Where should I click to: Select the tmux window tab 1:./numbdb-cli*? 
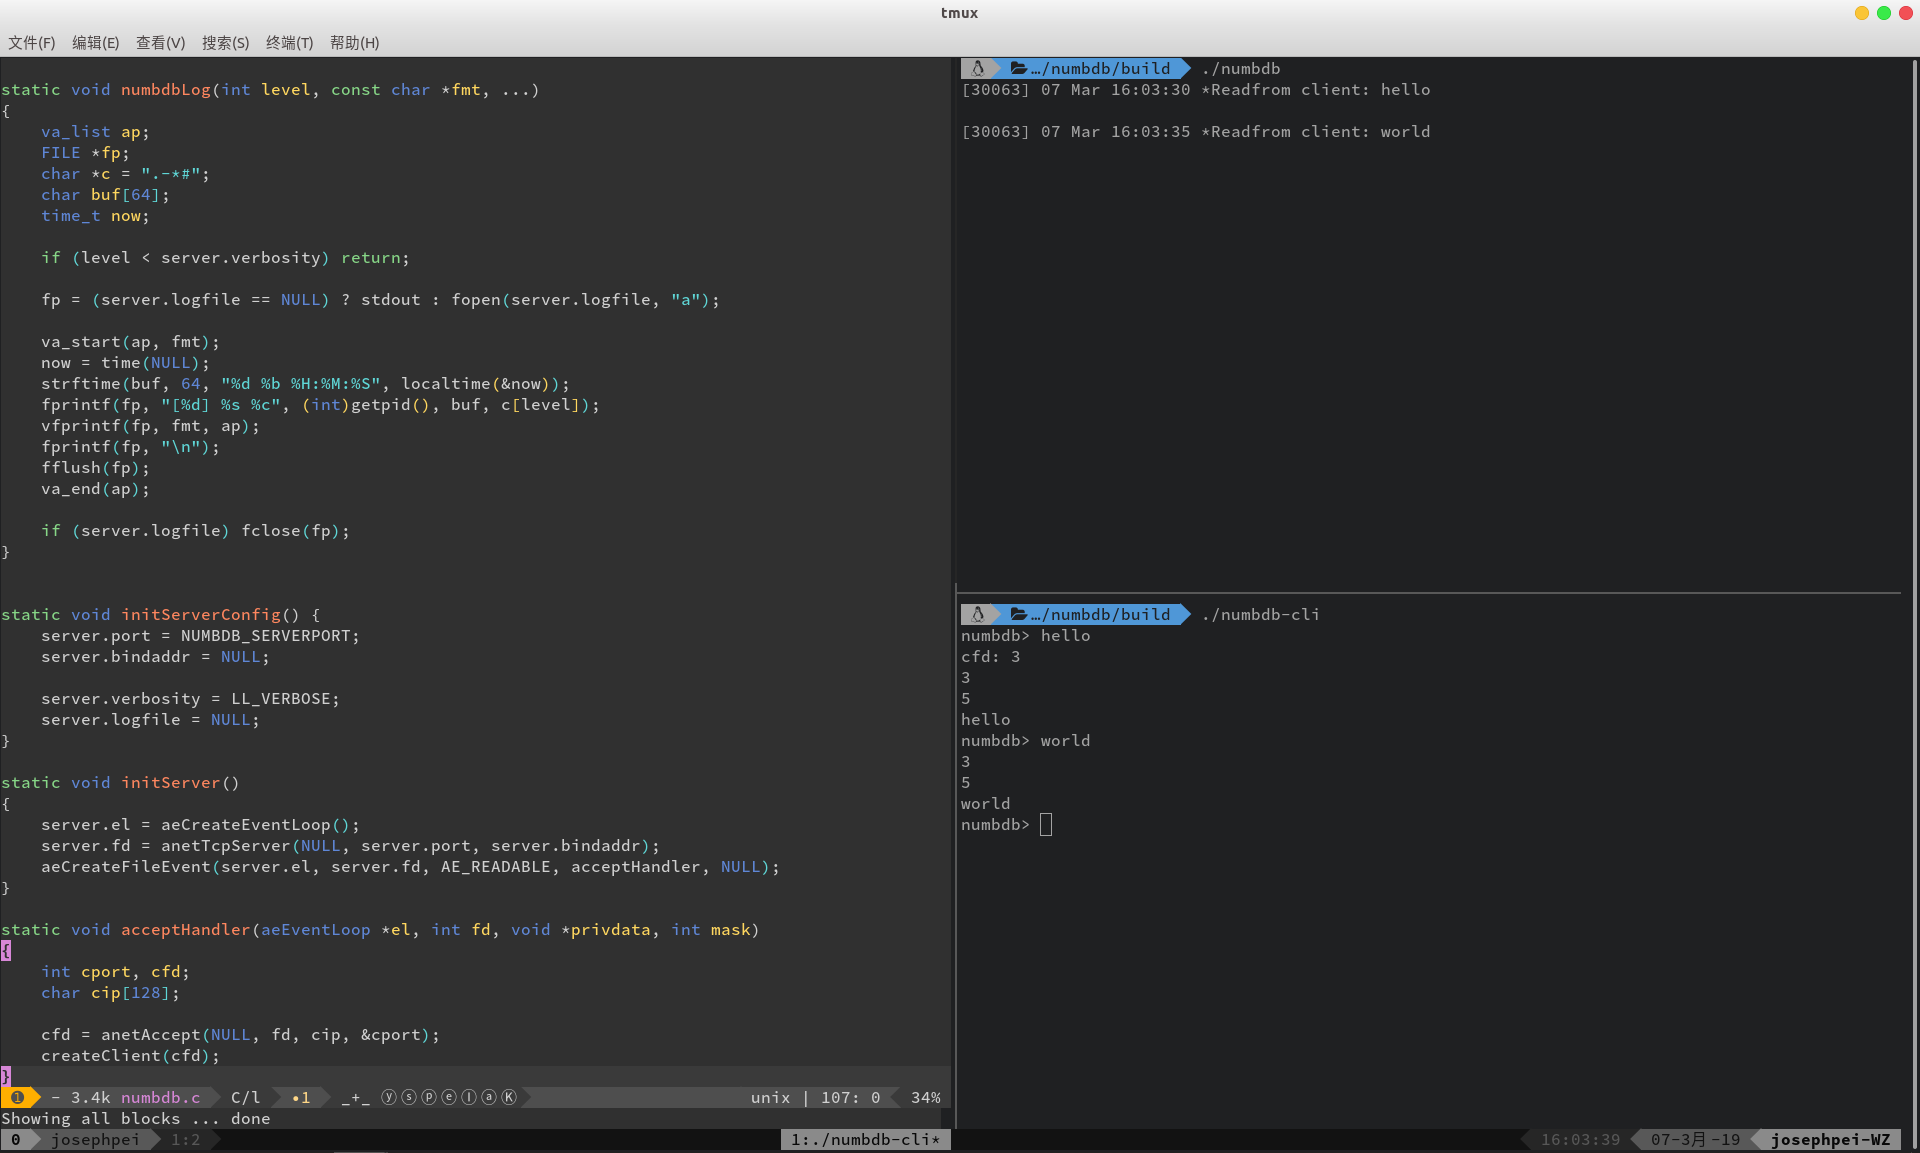(x=866, y=1140)
